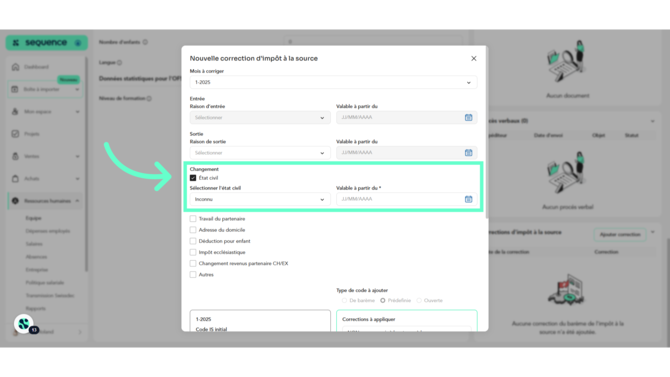Click the Sortie Valable à partir du field
The height and width of the screenshot is (377, 670).
[406, 153]
